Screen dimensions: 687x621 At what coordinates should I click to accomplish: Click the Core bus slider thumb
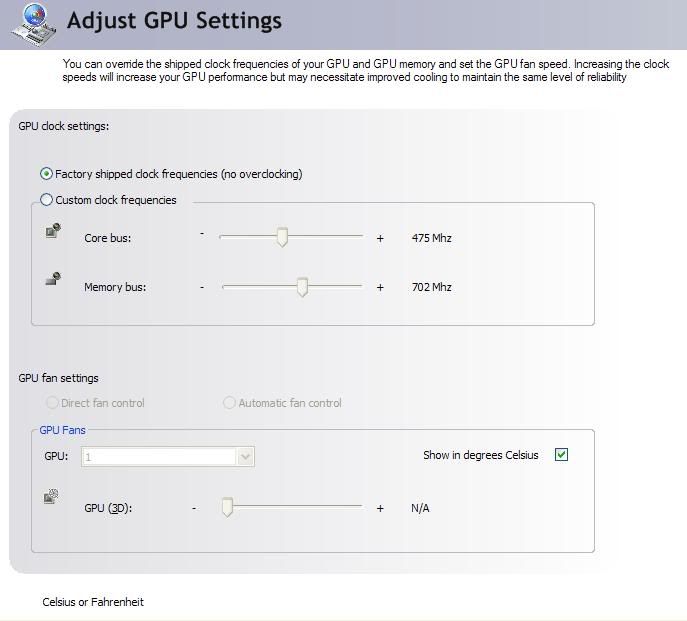tap(282, 237)
